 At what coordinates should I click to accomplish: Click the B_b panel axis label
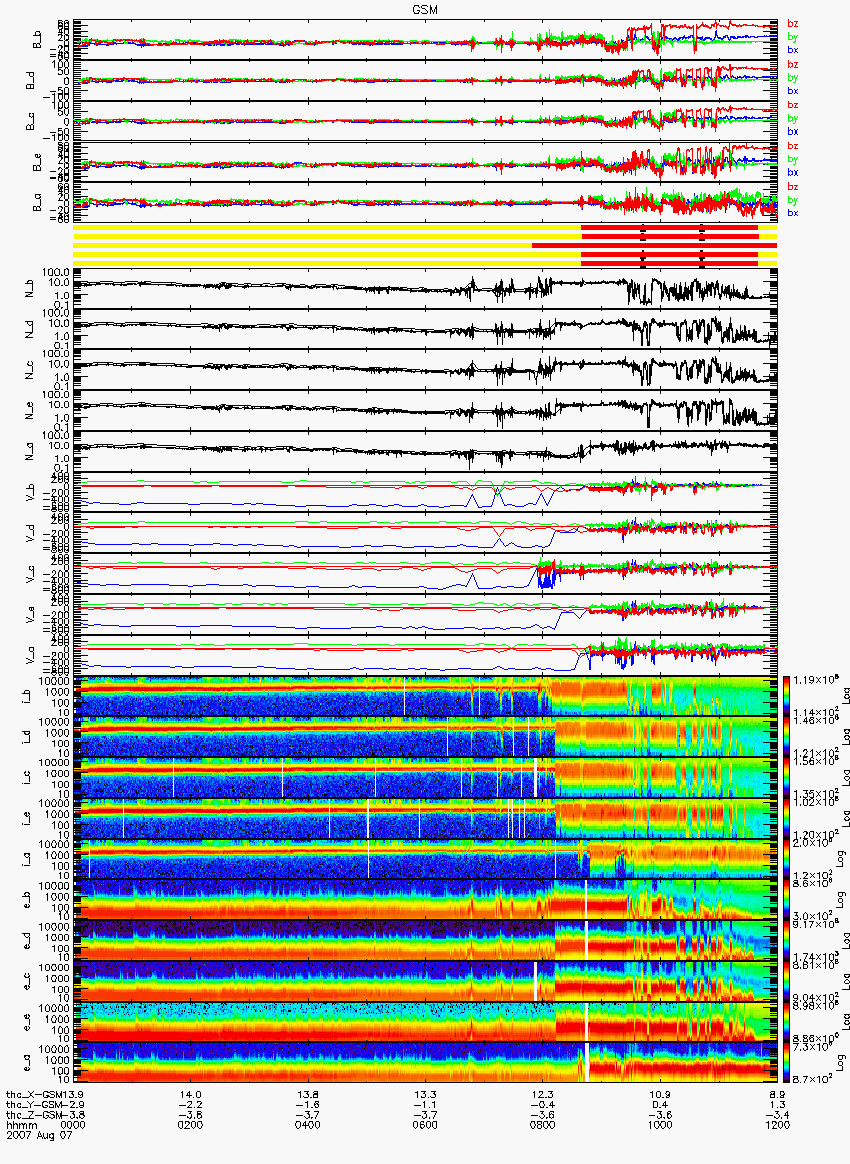point(35,40)
